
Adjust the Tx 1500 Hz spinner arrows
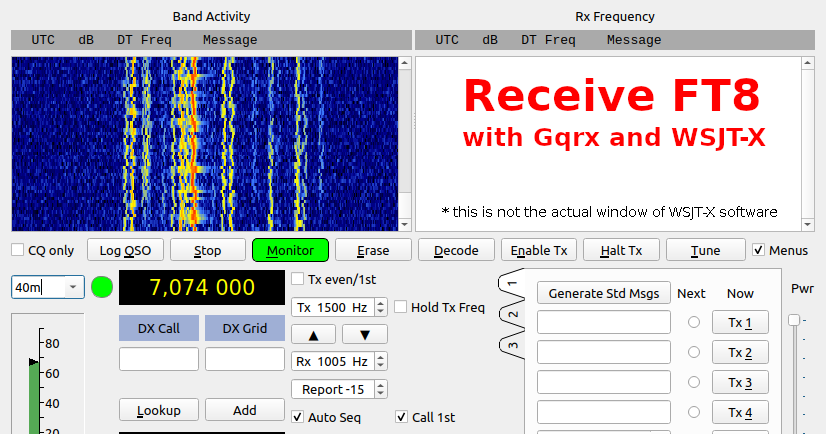pos(381,307)
